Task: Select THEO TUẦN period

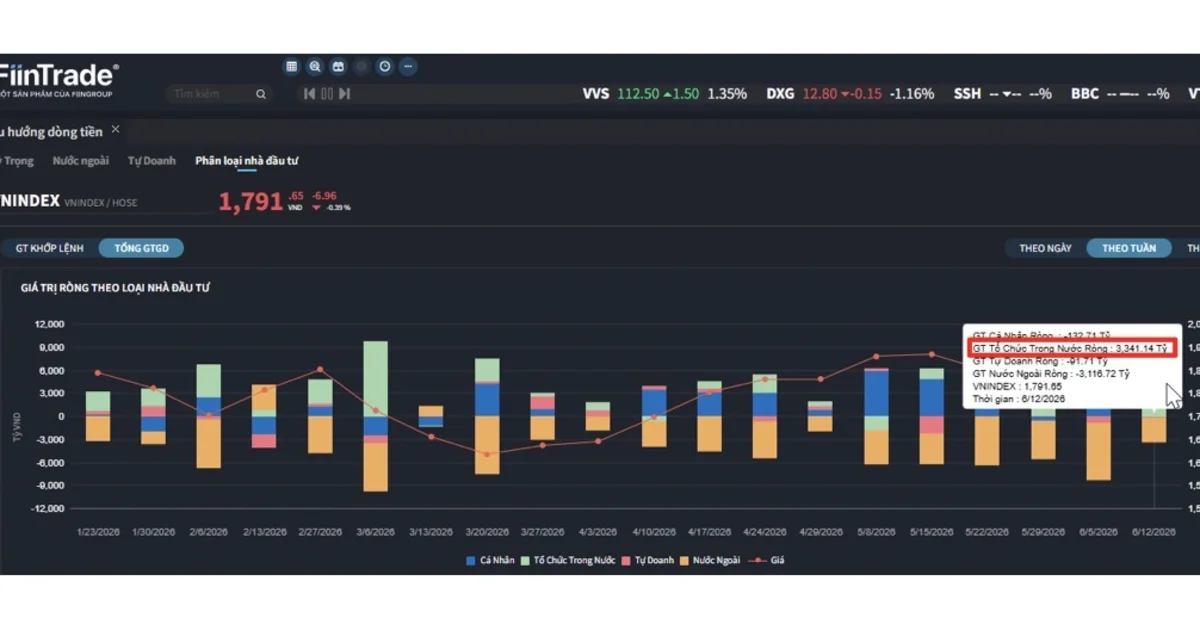Action: coord(1129,248)
